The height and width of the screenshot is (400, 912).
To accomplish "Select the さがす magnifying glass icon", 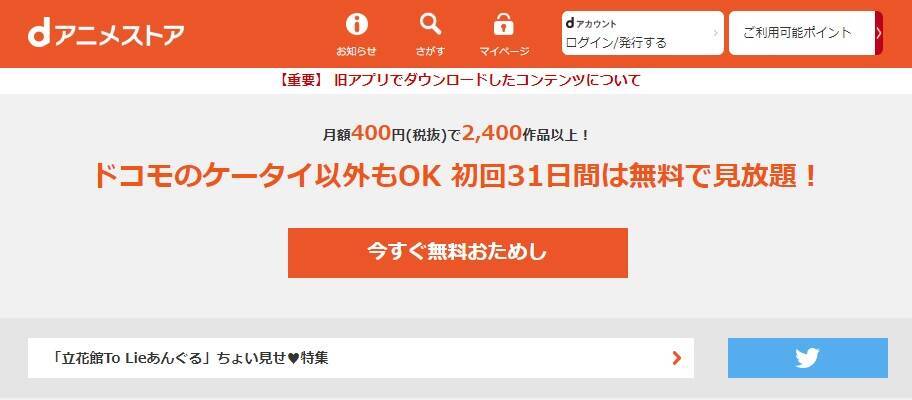I will click(x=430, y=24).
